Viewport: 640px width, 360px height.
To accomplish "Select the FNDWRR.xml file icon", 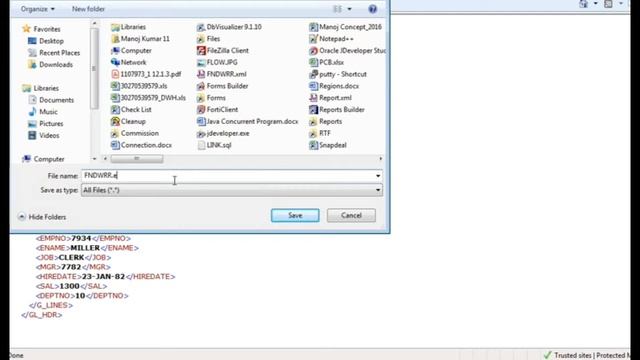I will click(201, 74).
